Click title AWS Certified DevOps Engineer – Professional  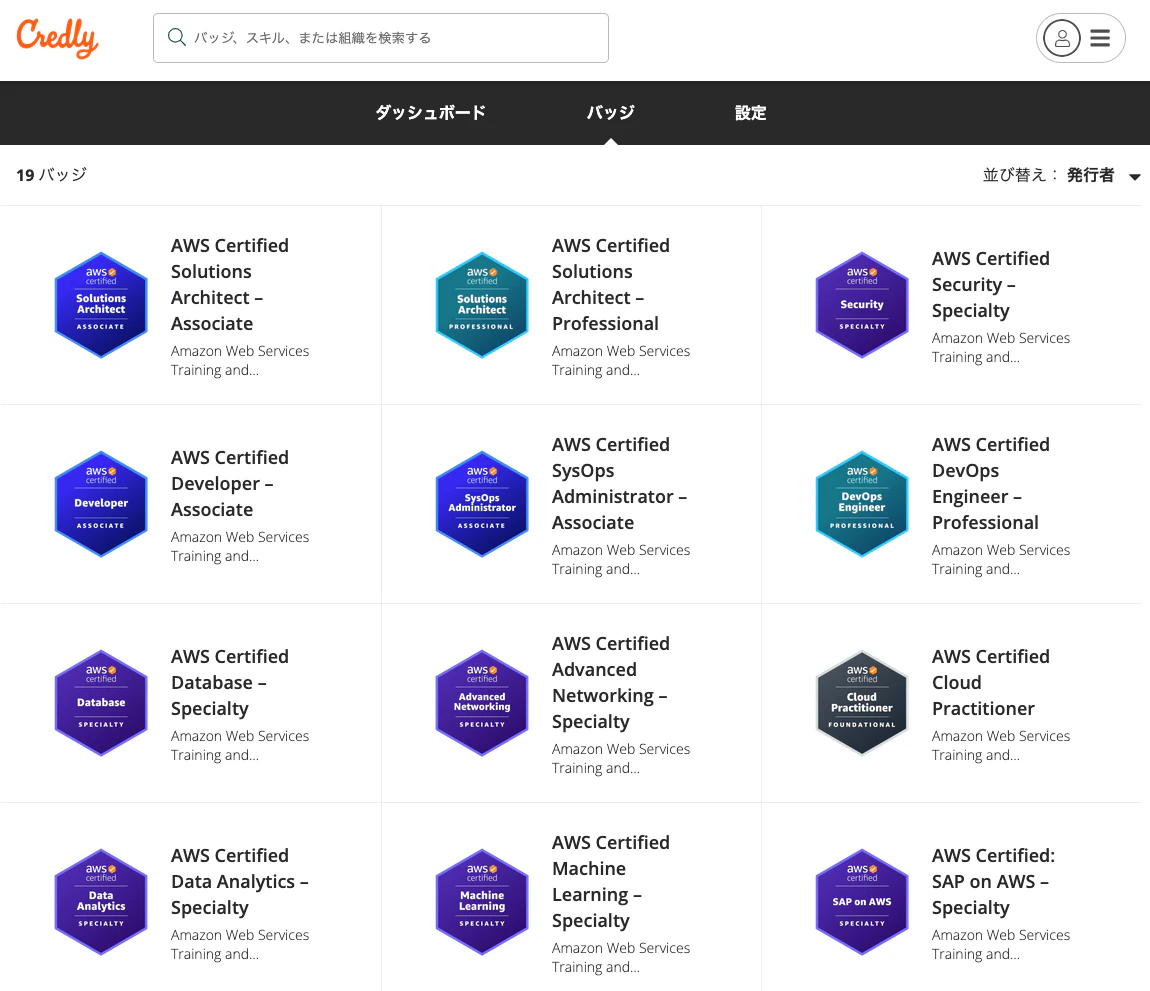(x=990, y=483)
